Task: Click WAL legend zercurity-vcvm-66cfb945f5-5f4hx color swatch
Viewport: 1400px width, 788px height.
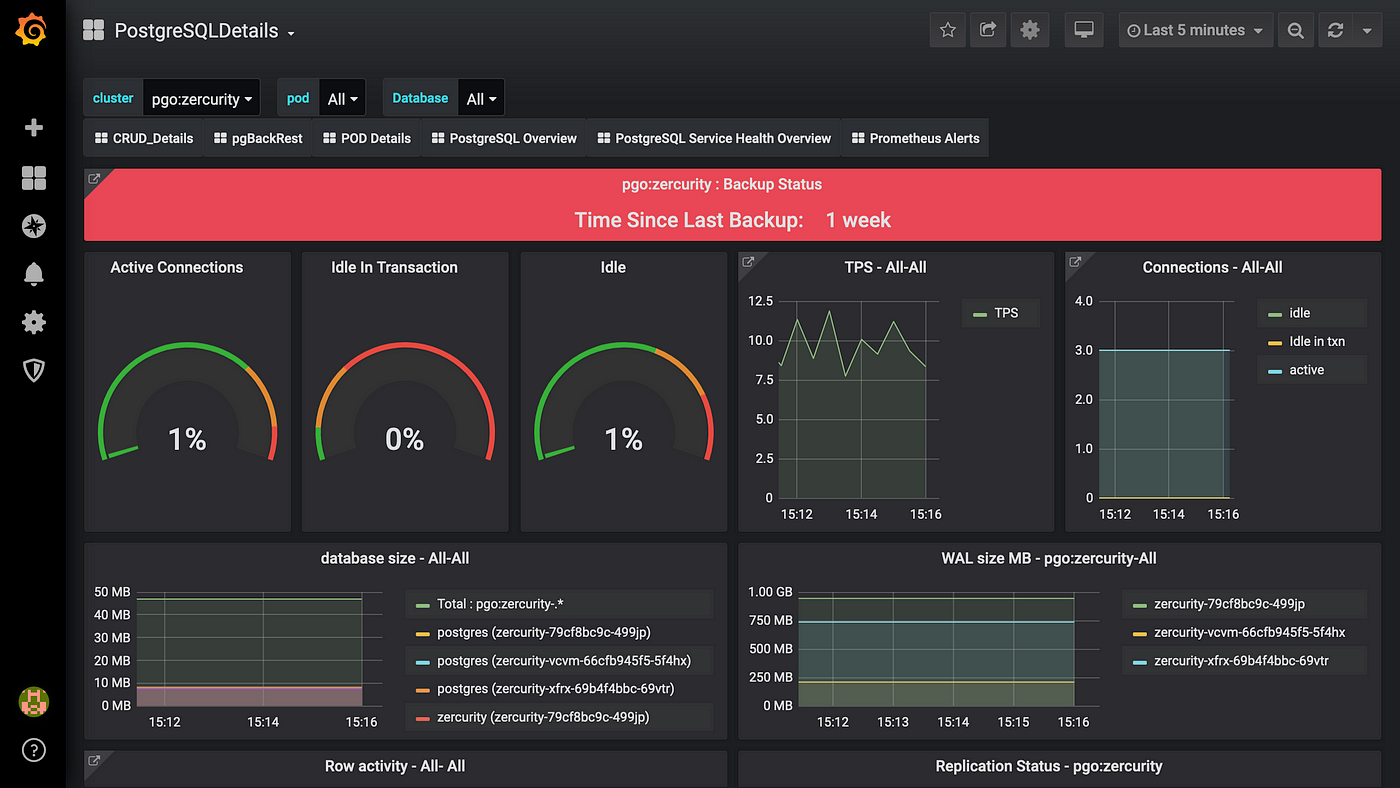Action: (1139, 633)
